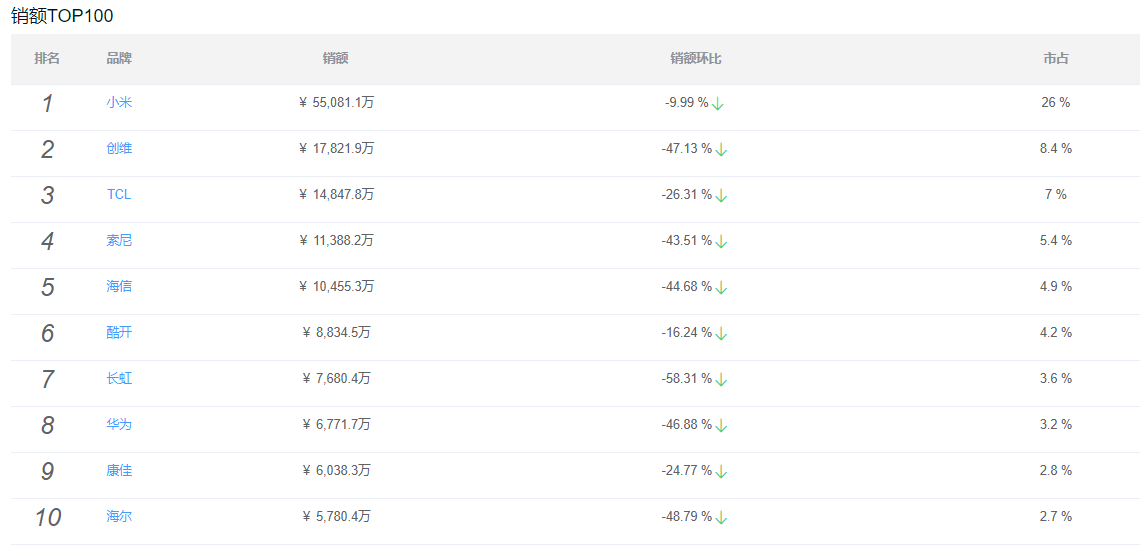
Task: Click the green arrow next to -48.79 %
Action: [x=721, y=518]
